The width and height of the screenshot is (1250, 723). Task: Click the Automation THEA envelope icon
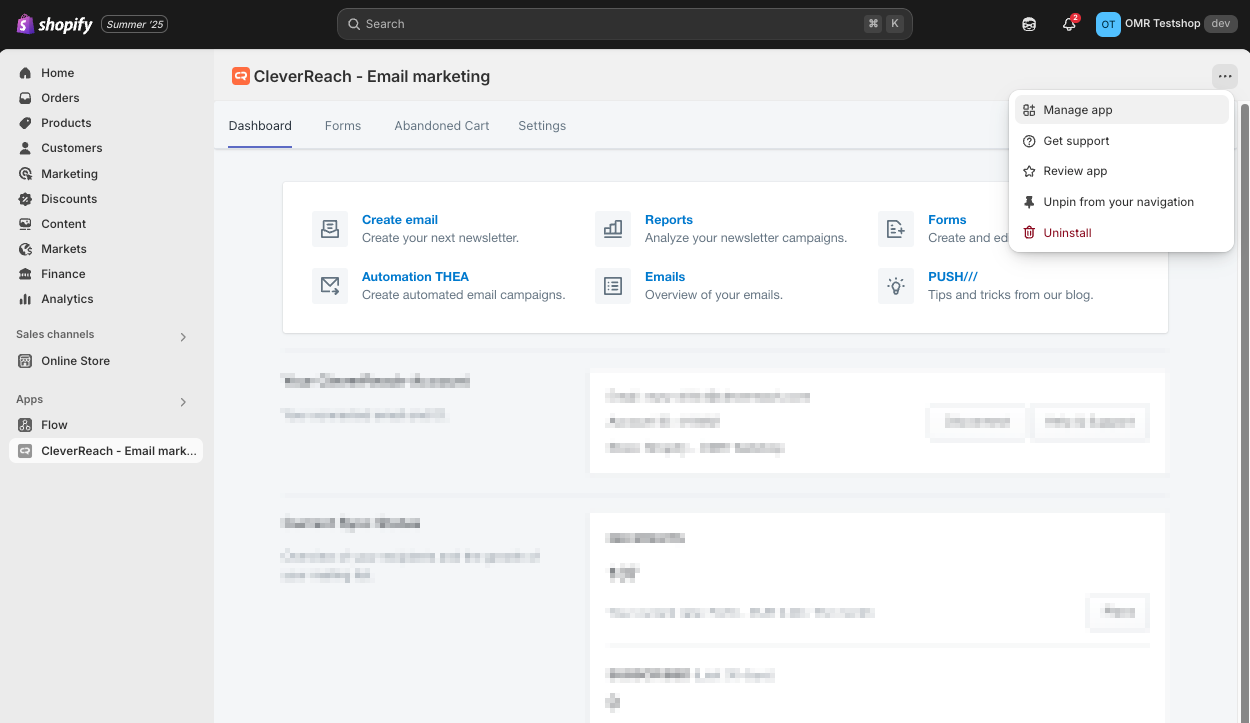tap(330, 286)
